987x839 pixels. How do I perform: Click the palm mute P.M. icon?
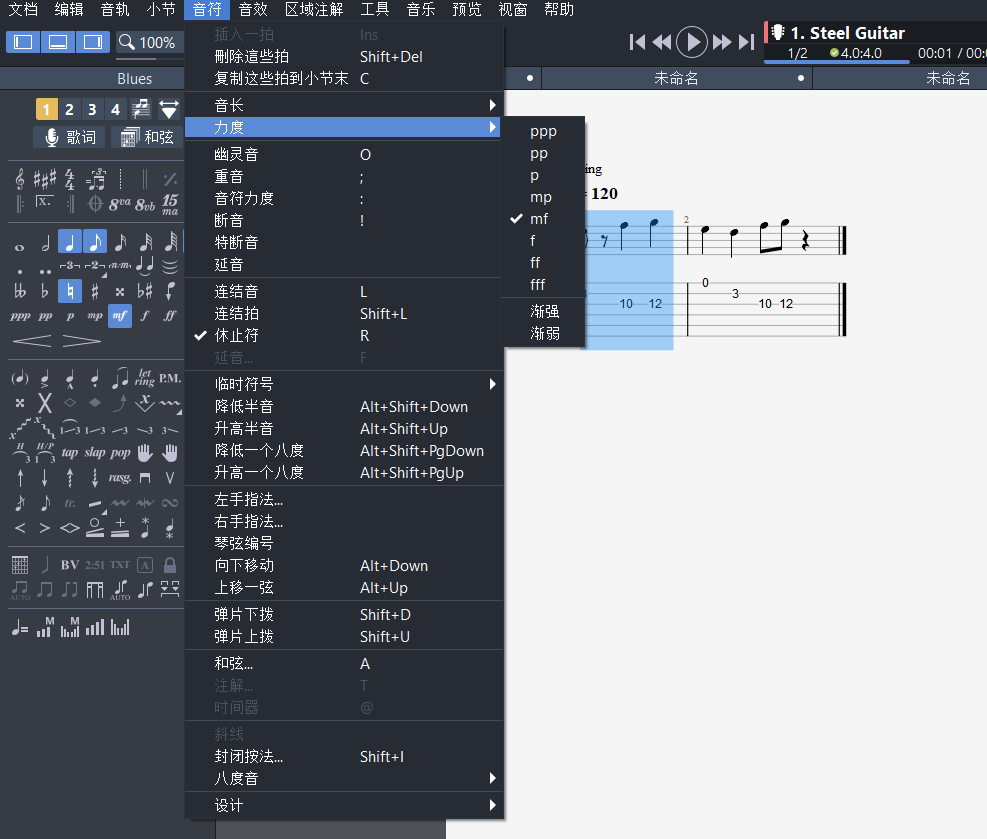170,378
